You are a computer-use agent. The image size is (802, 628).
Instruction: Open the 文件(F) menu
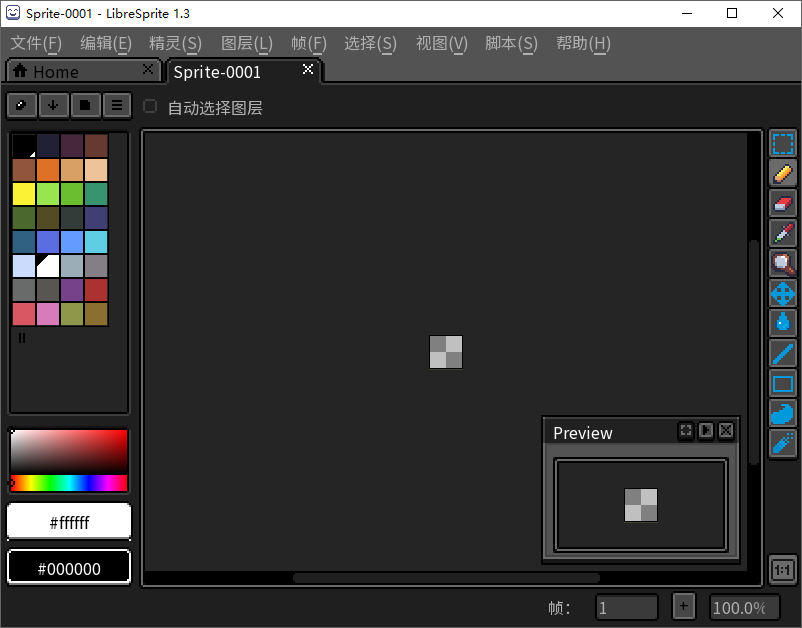click(x=36, y=43)
